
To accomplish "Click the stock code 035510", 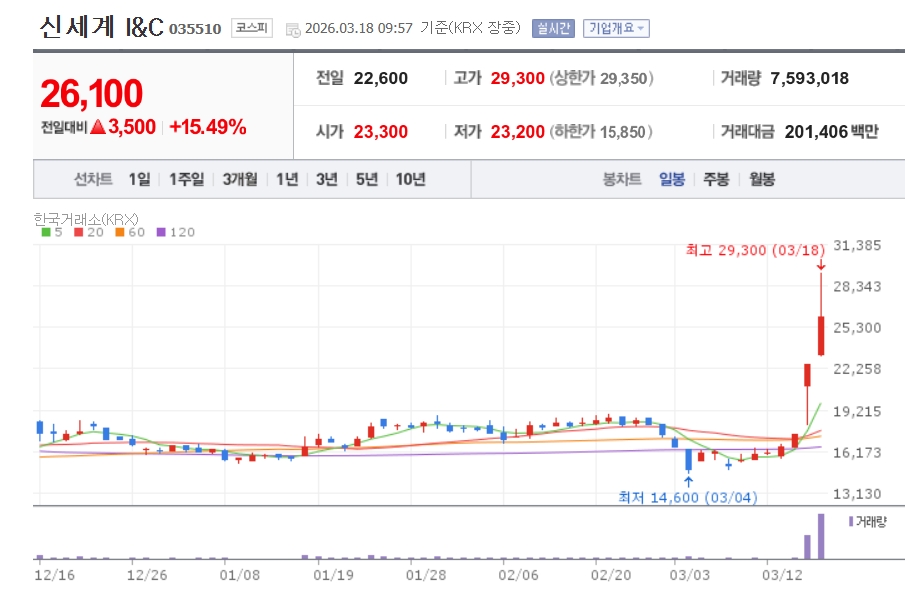I will pos(195,29).
